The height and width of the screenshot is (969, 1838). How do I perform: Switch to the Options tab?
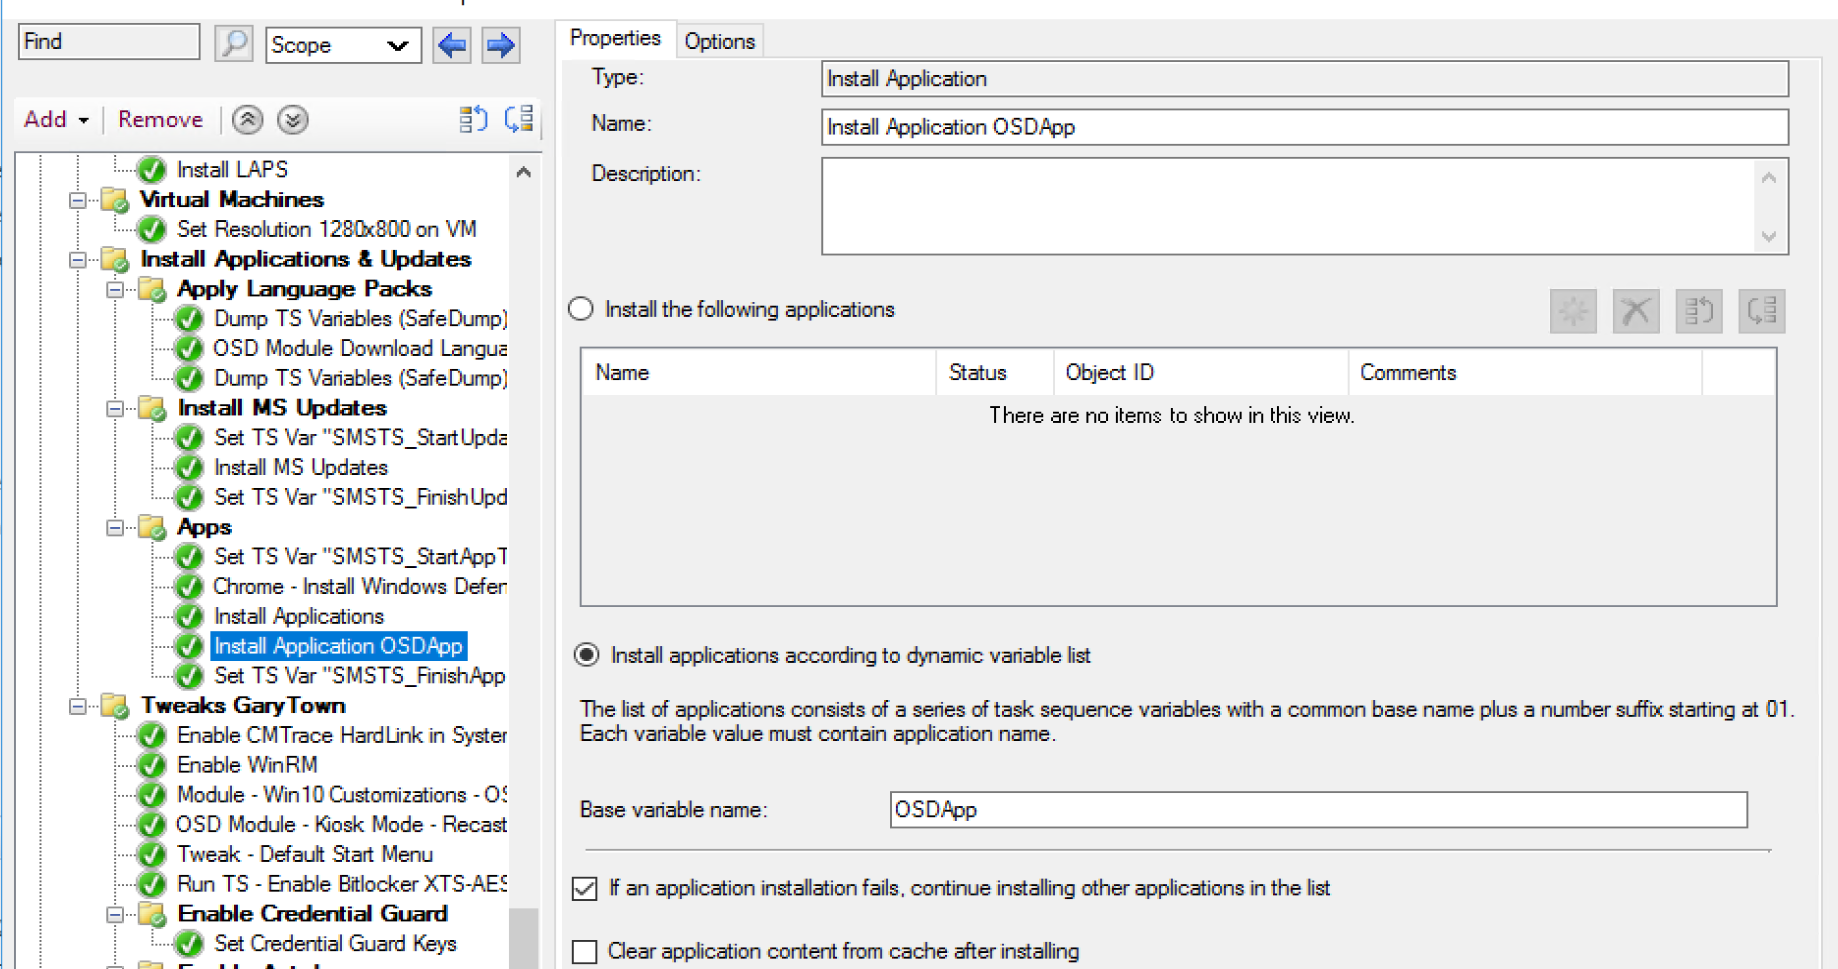(719, 41)
